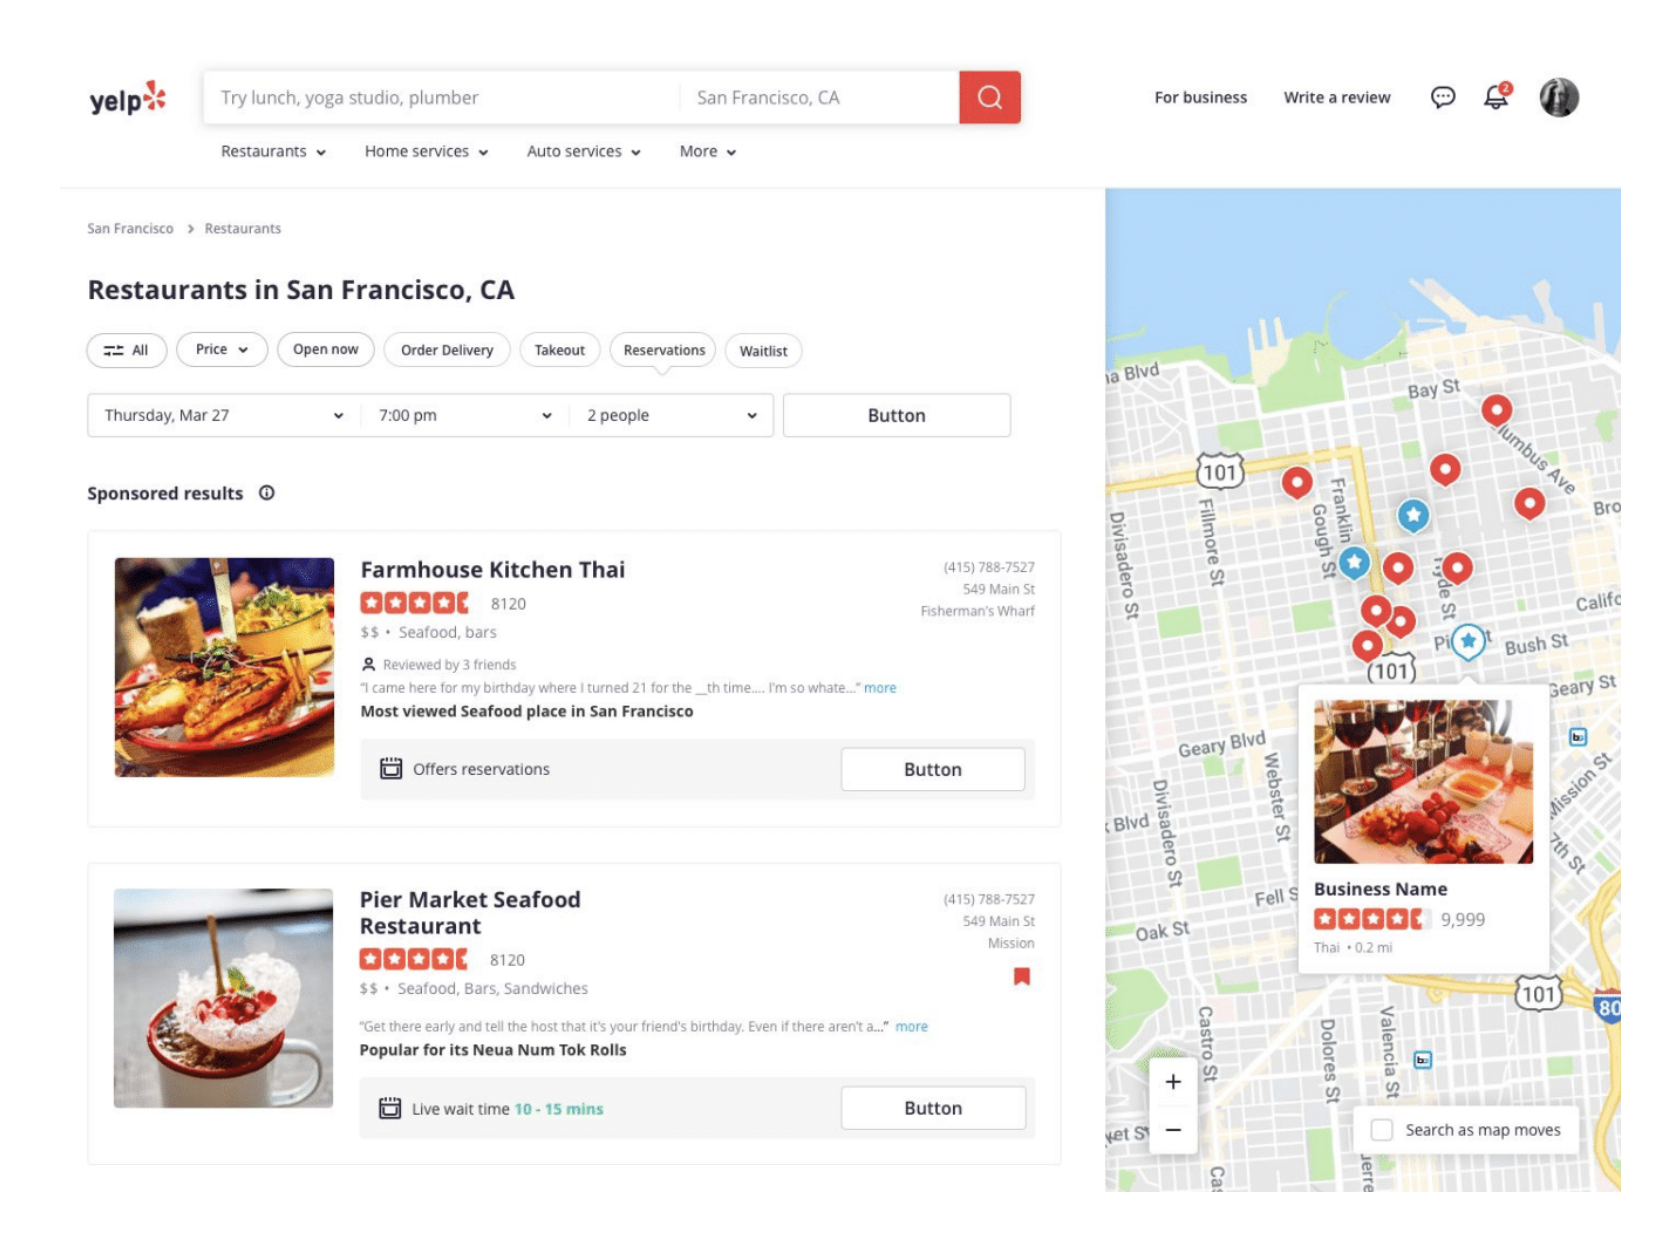The width and height of the screenshot is (1668, 1245).
Task: Go to Restaurants breadcrumb
Action: pyautogui.click(x=243, y=229)
